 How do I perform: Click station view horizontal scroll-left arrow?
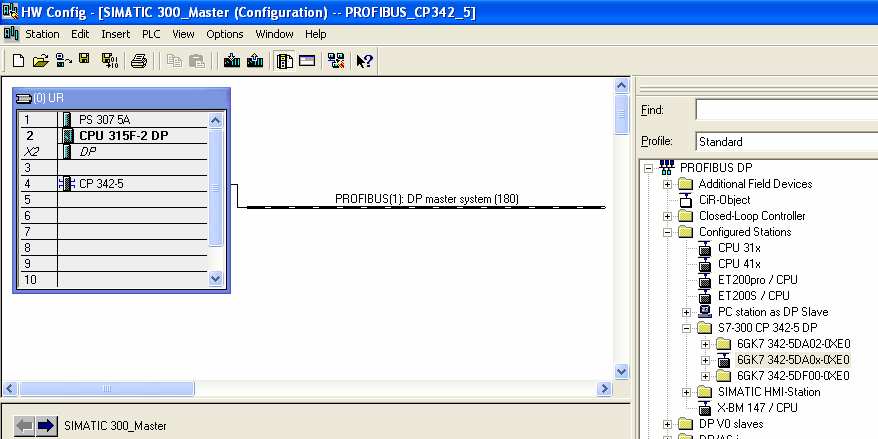pyautogui.click(x=10, y=389)
